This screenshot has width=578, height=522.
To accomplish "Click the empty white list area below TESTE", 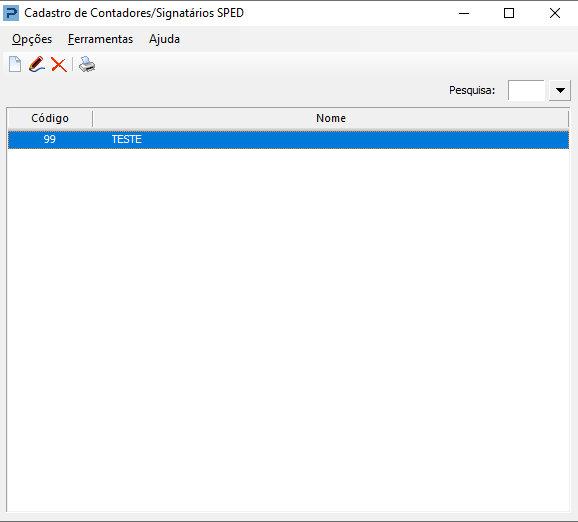I will coord(288,330).
